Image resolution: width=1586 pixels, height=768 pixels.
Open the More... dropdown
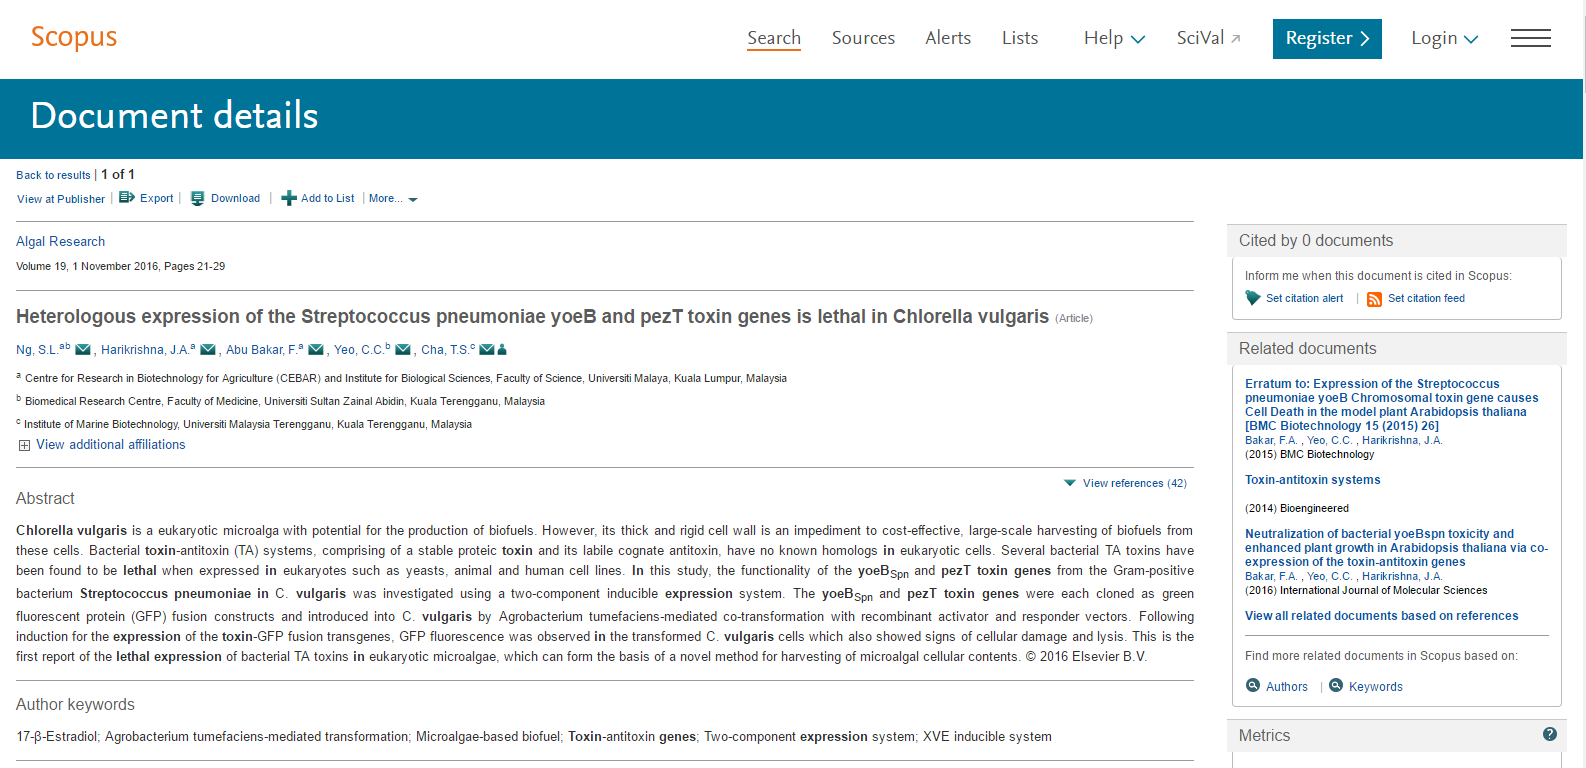tap(393, 199)
